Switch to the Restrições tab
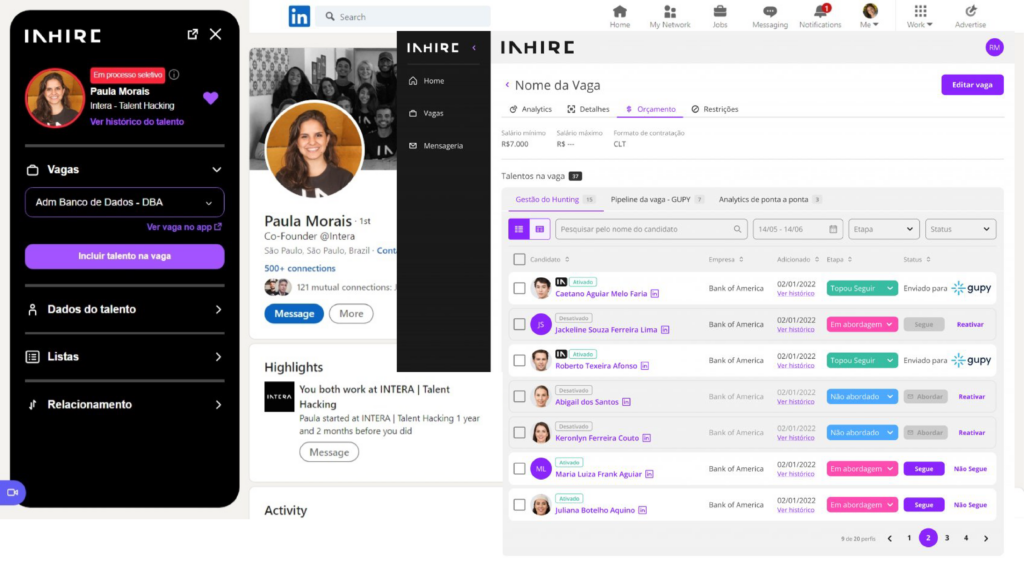The image size is (1024, 567). coord(715,109)
